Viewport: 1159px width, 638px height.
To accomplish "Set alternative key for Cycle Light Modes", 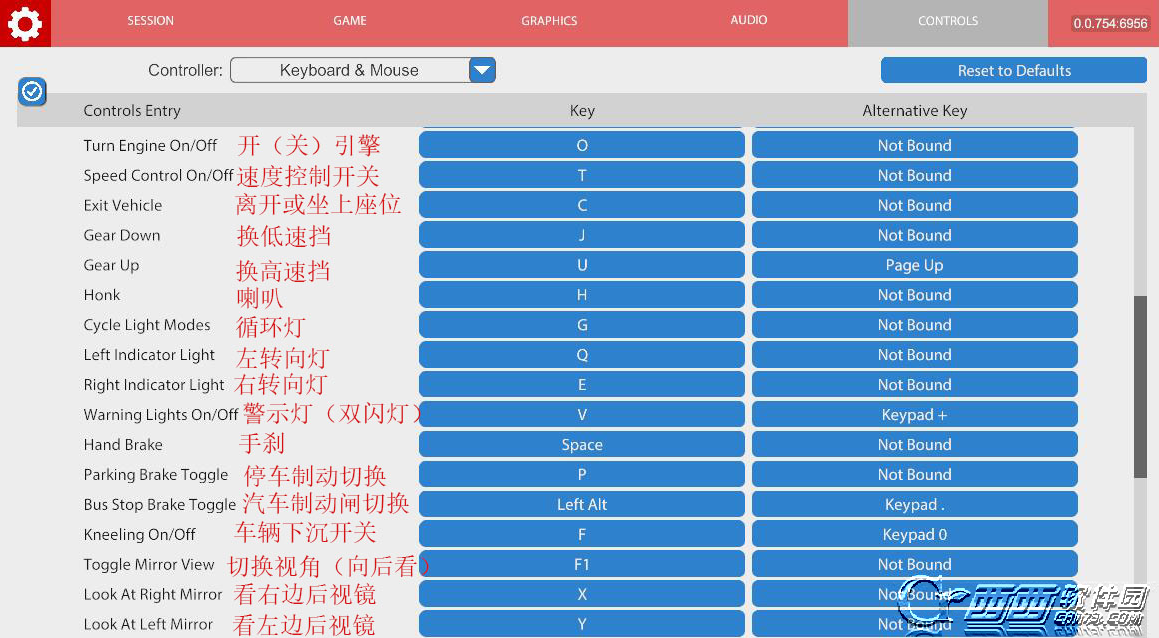I will (x=914, y=325).
